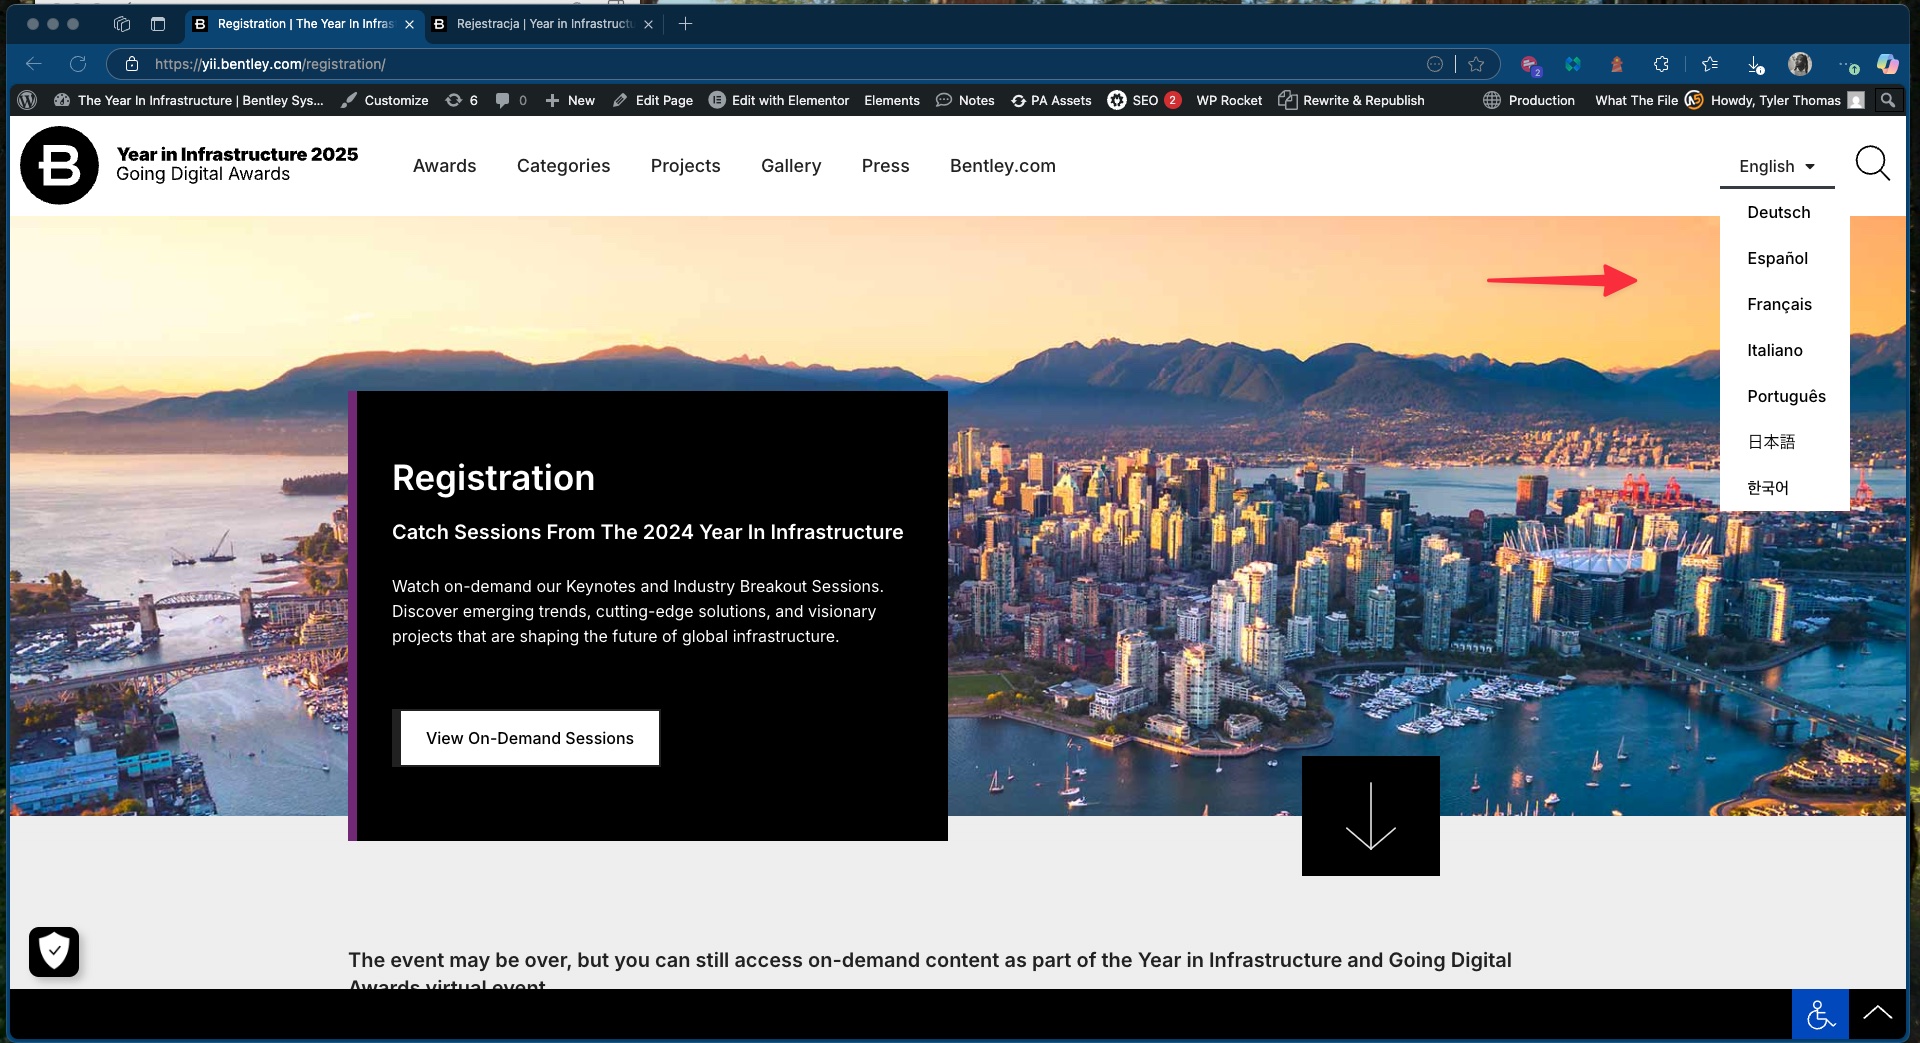This screenshot has width=1920, height=1043.
Task: Close the Rejestracja tab
Action: (648, 24)
